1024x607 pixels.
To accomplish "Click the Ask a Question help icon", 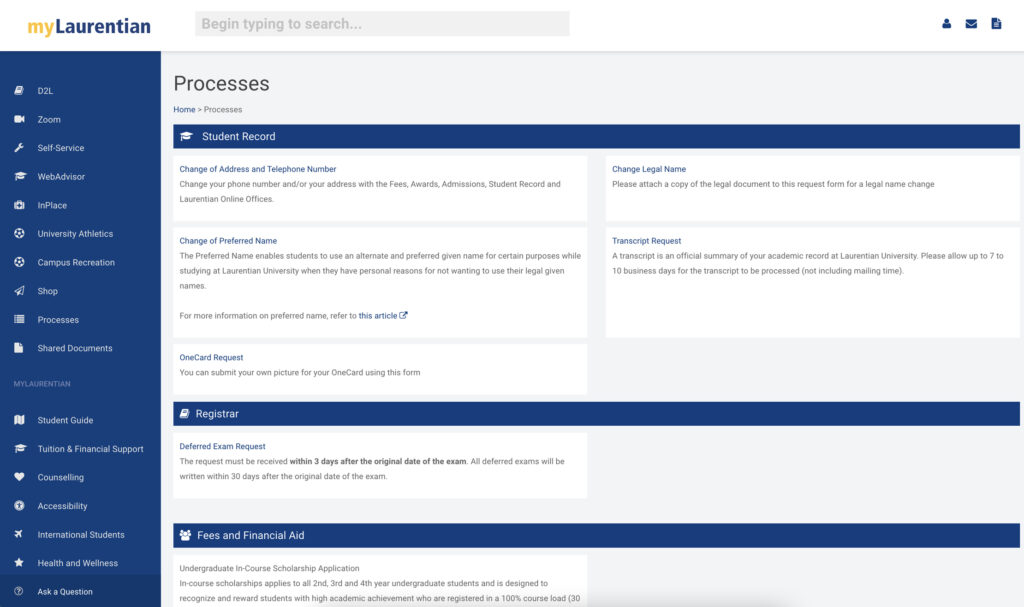I will [18, 591].
